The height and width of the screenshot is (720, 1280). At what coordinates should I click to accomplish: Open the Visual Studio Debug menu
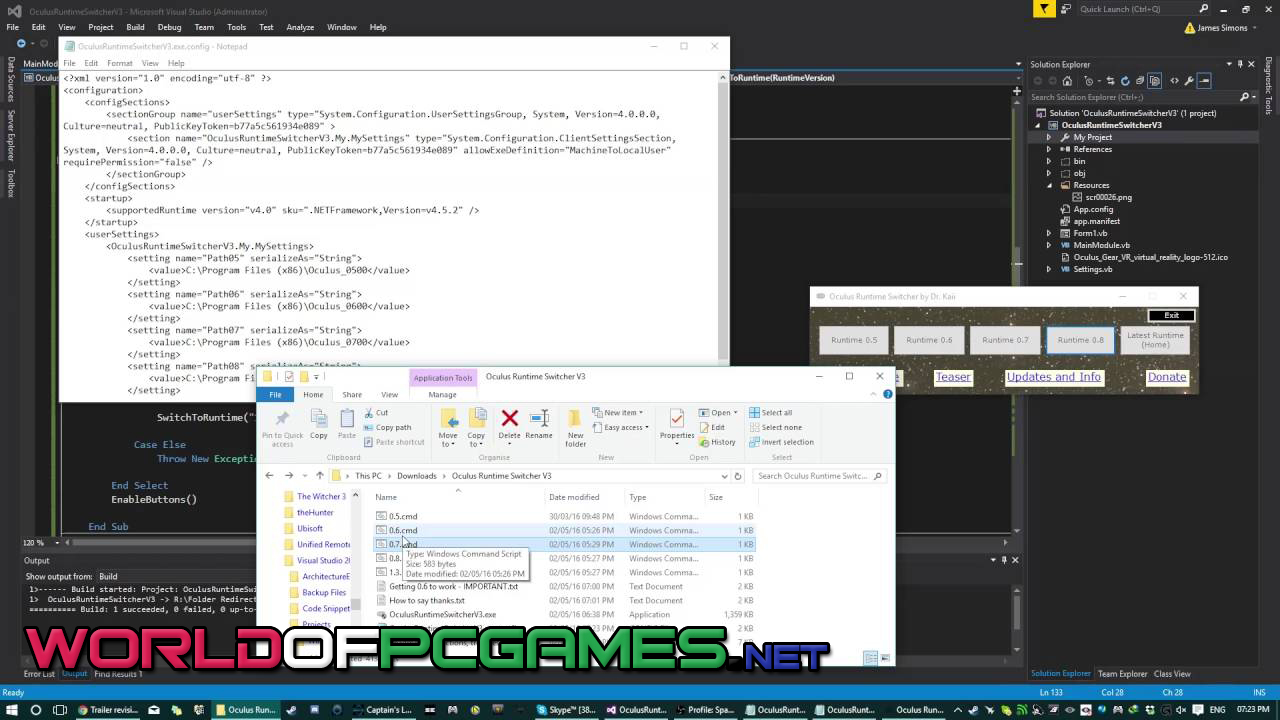click(169, 27)
